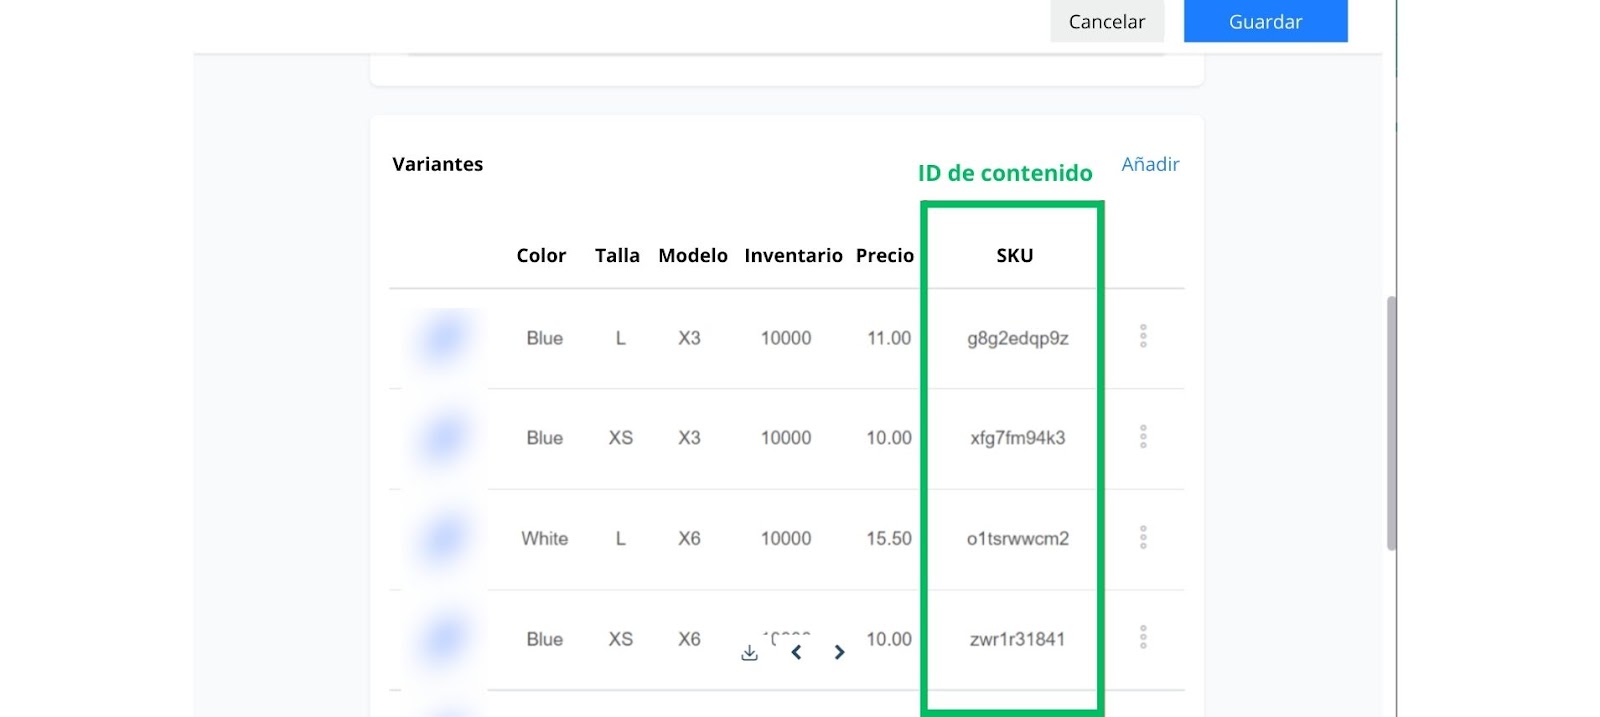Click price 15.50 cell
The height and width of the screenshot is (717, 1600).
tap(889, 539)
